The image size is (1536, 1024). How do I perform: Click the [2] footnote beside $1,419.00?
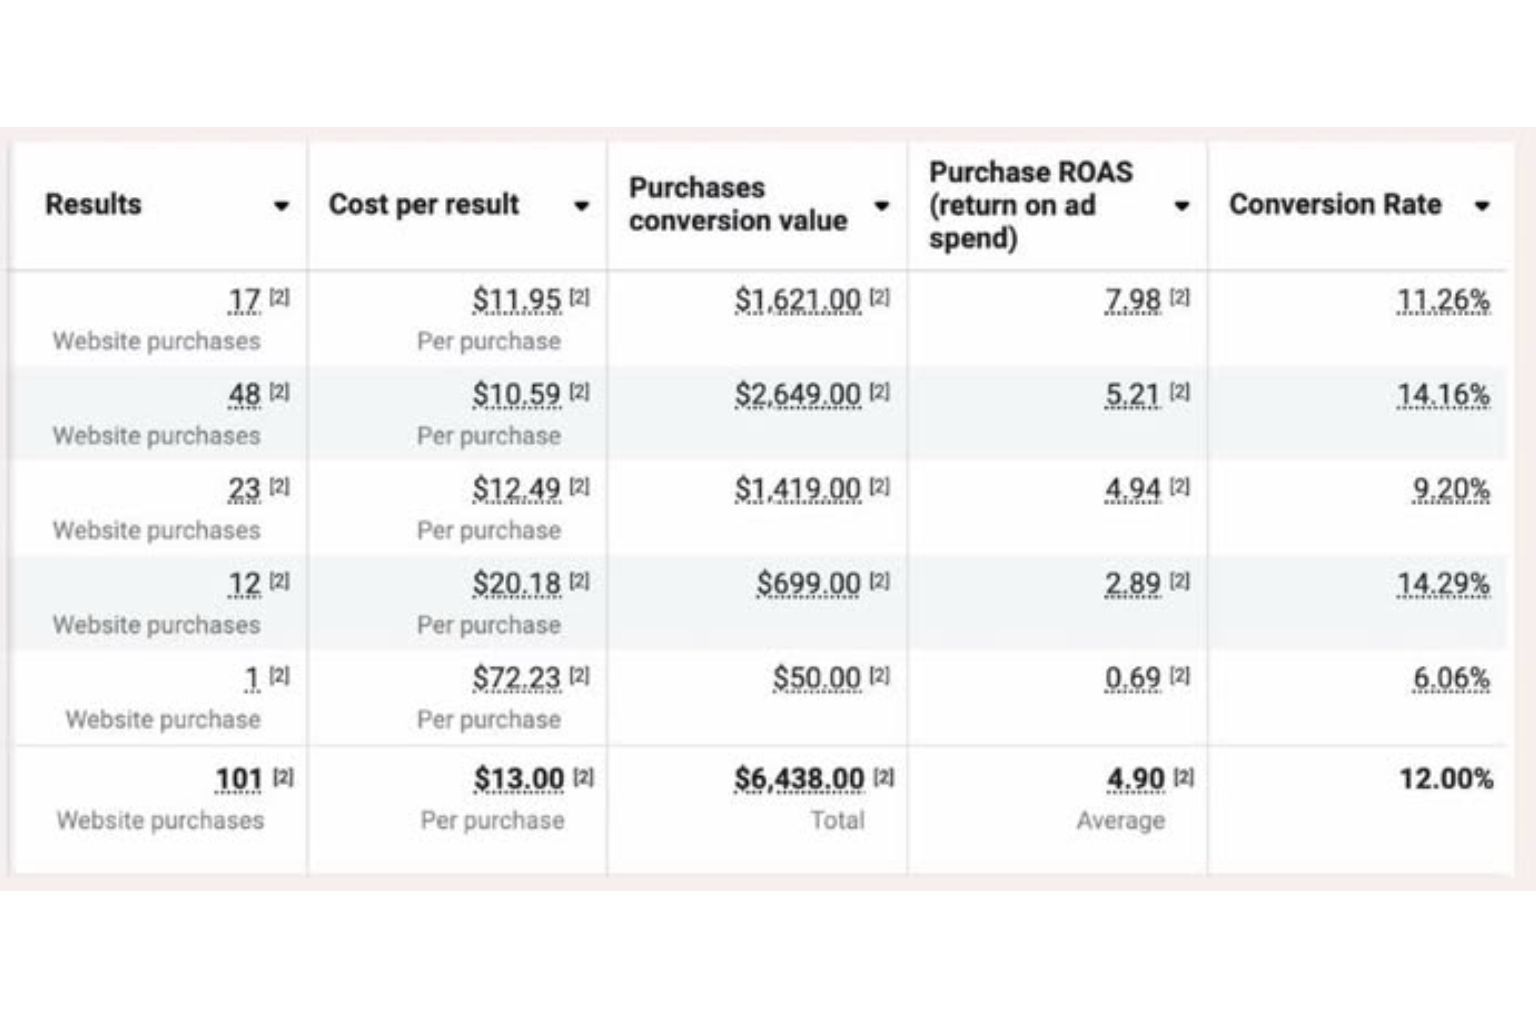coord(880,486)
